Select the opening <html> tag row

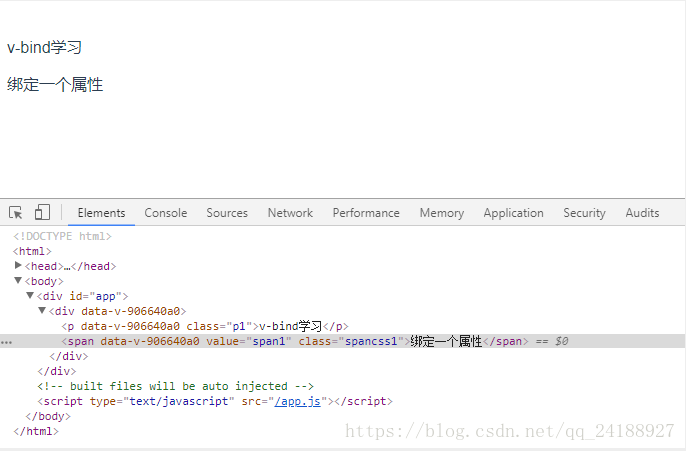32,251
